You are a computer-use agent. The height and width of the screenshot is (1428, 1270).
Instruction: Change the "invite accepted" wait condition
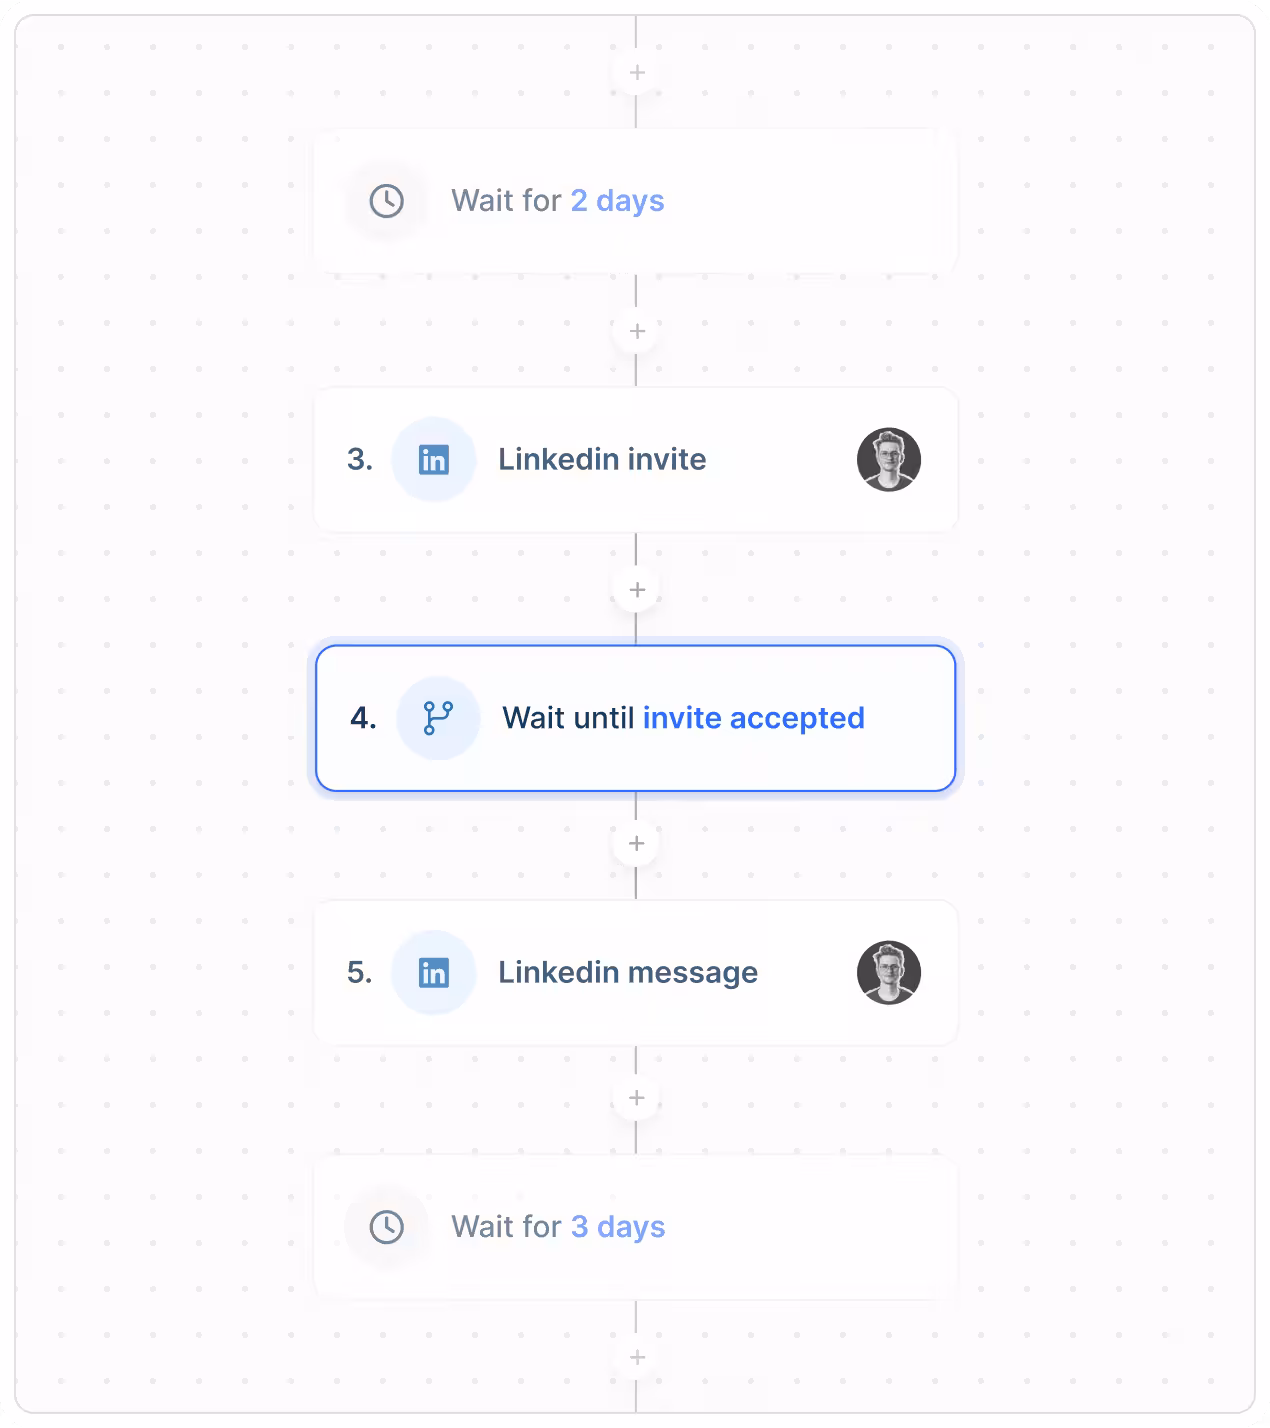753,718
